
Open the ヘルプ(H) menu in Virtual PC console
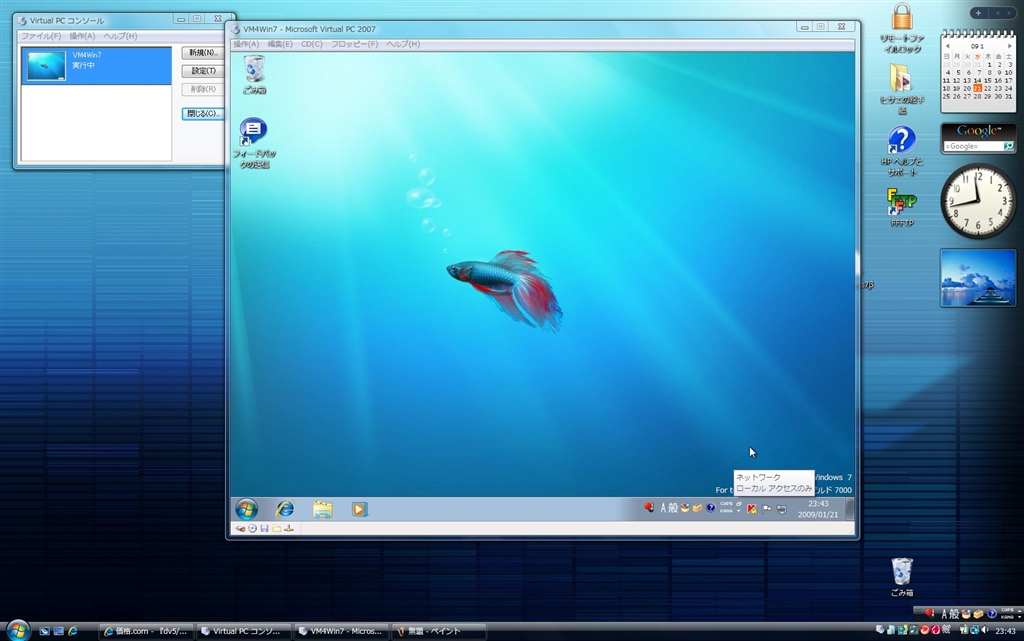click(x=120, y=37)
